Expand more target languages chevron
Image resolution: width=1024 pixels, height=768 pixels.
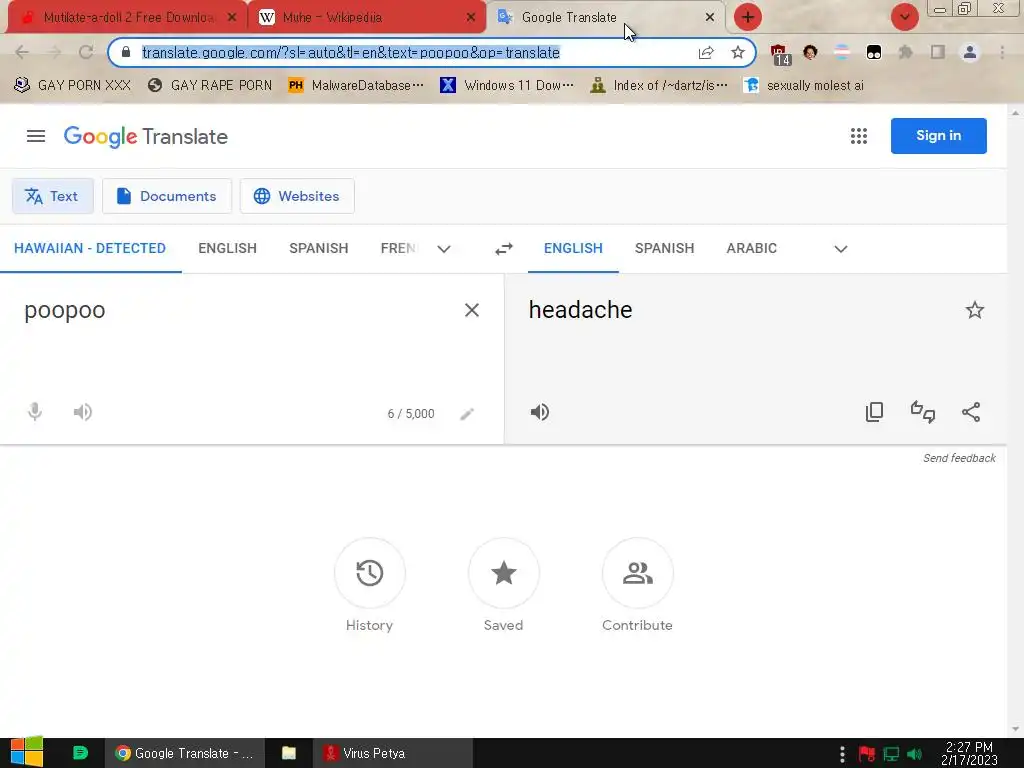click(x=840, y=249)
